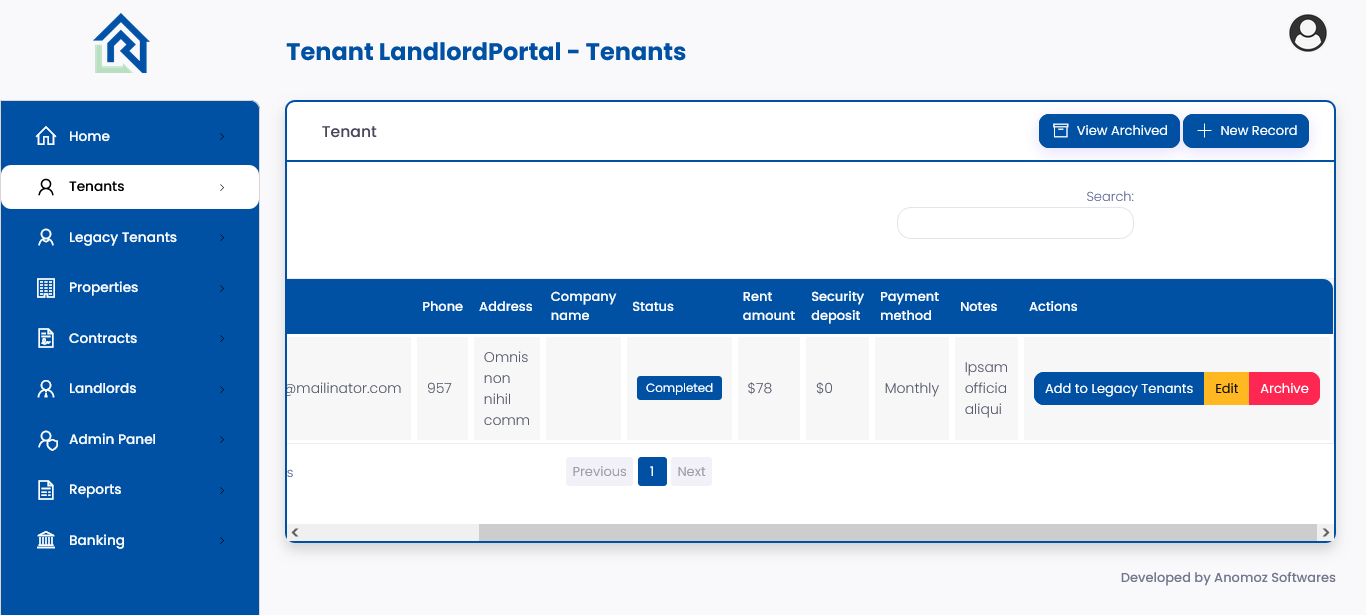
Task: Open the Legacy Tenants menu item
Action: [x=122, y=237]
